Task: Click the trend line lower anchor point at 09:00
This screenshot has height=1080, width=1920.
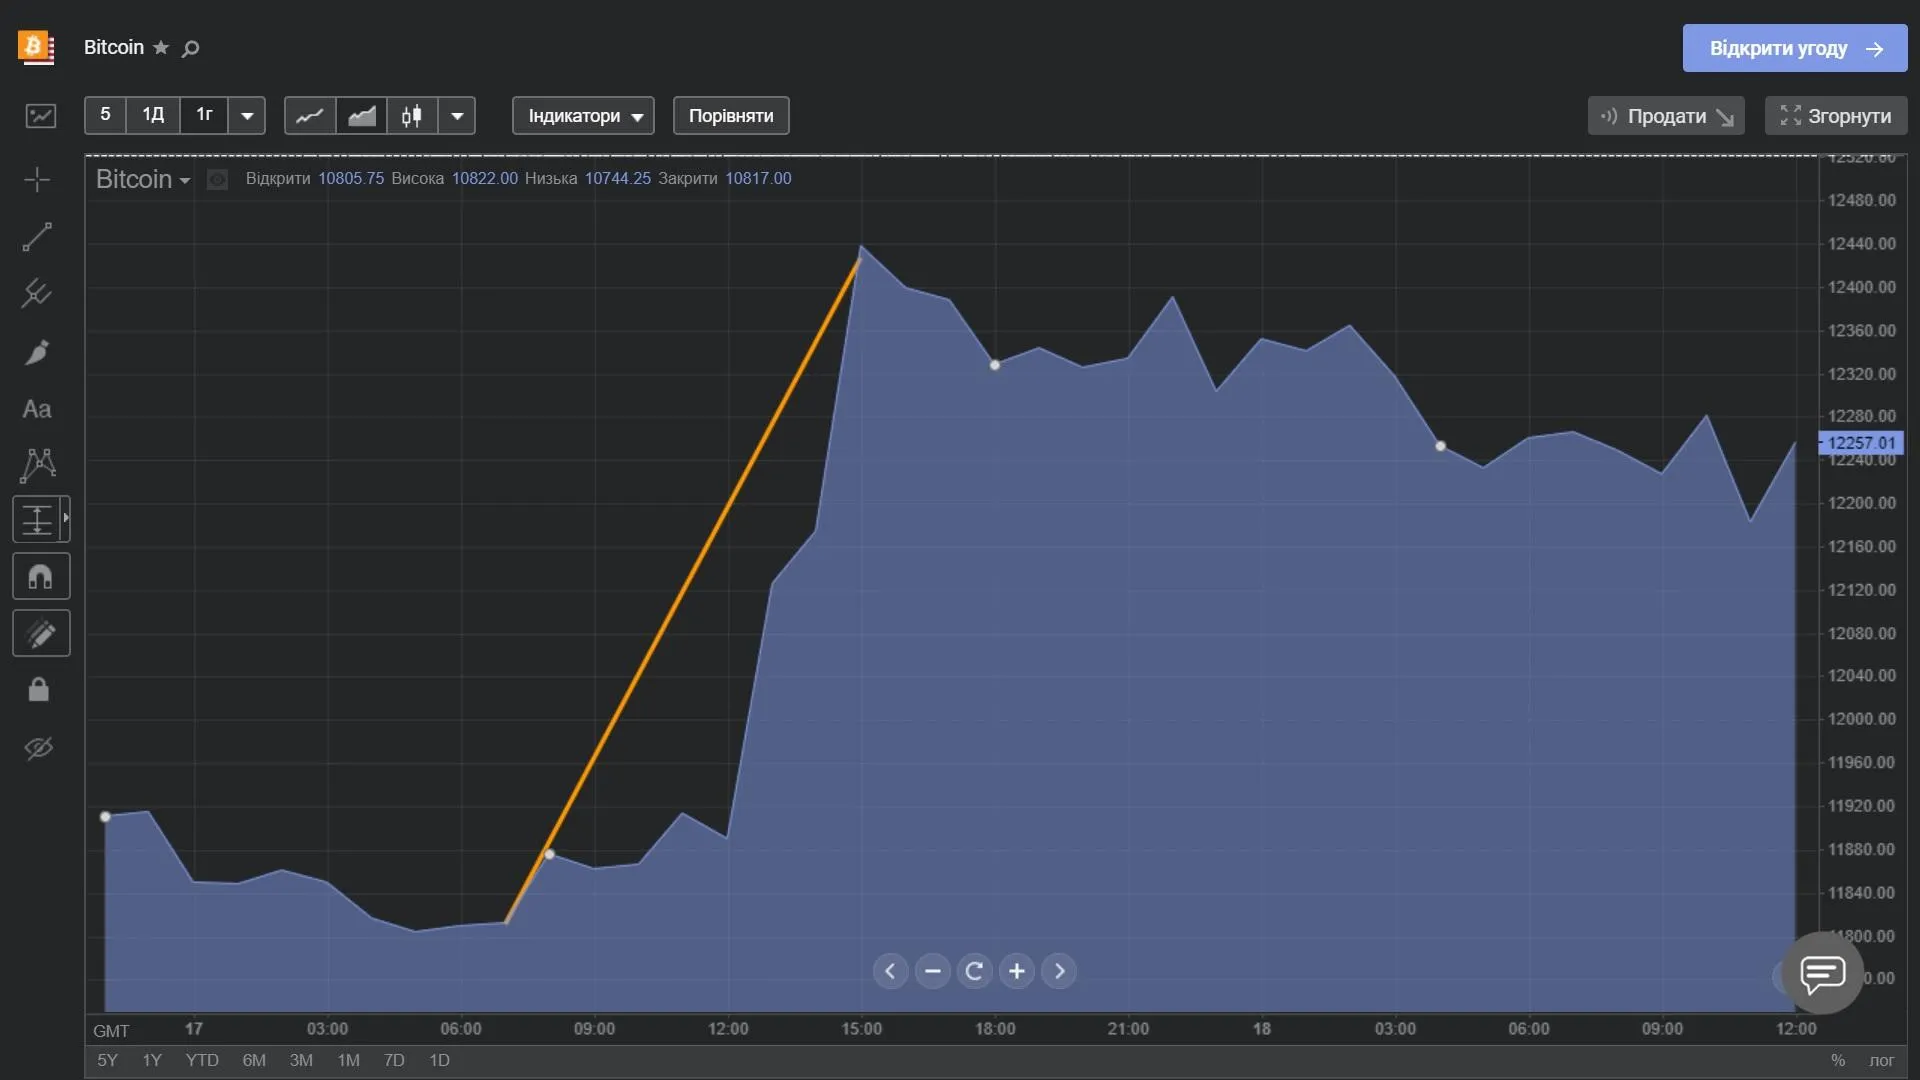Action: pos(549,854)
